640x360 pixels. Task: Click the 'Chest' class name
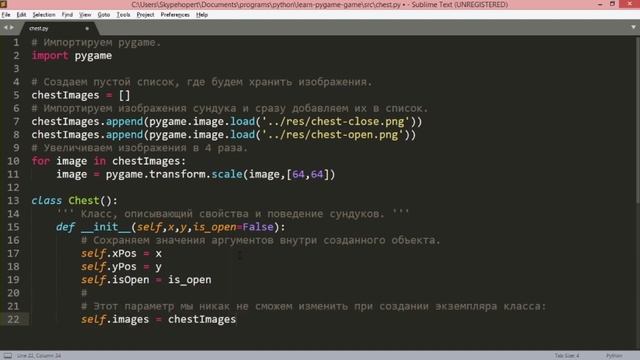[84, 200]
